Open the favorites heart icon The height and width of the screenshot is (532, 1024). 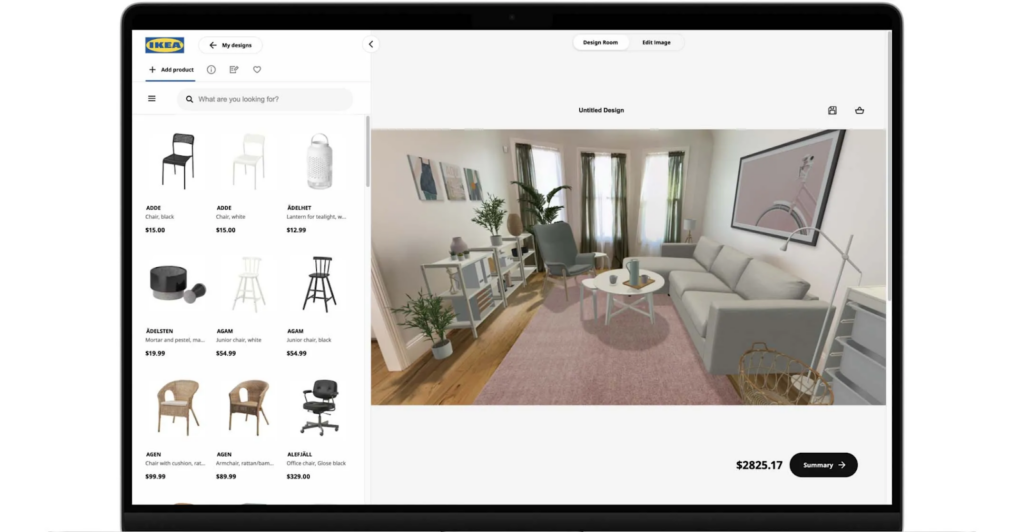coord(257,70)
